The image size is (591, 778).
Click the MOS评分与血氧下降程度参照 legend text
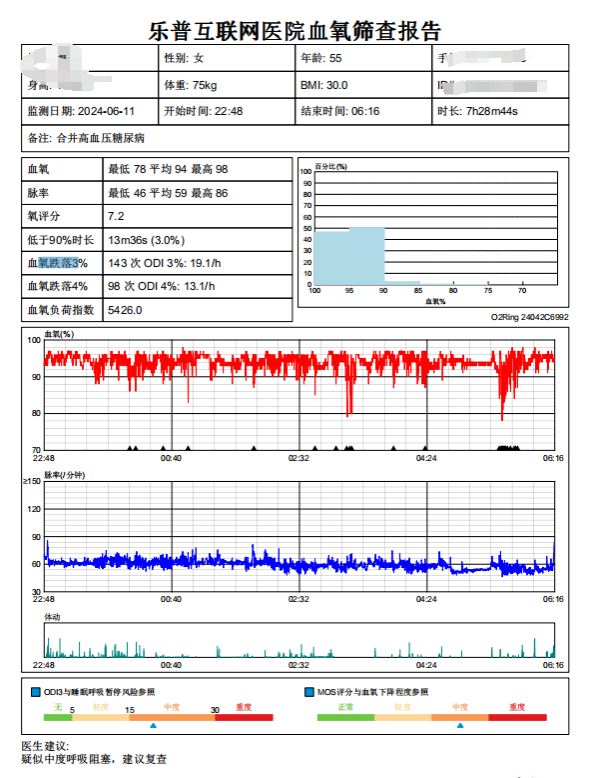point(373,692)
